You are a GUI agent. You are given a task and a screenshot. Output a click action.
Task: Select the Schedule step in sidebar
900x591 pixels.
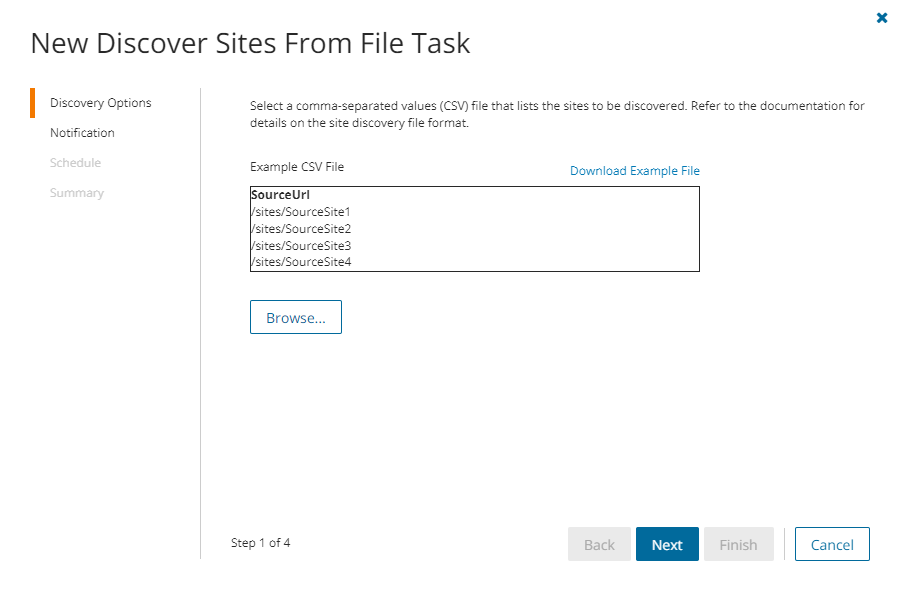click(75, 163)
